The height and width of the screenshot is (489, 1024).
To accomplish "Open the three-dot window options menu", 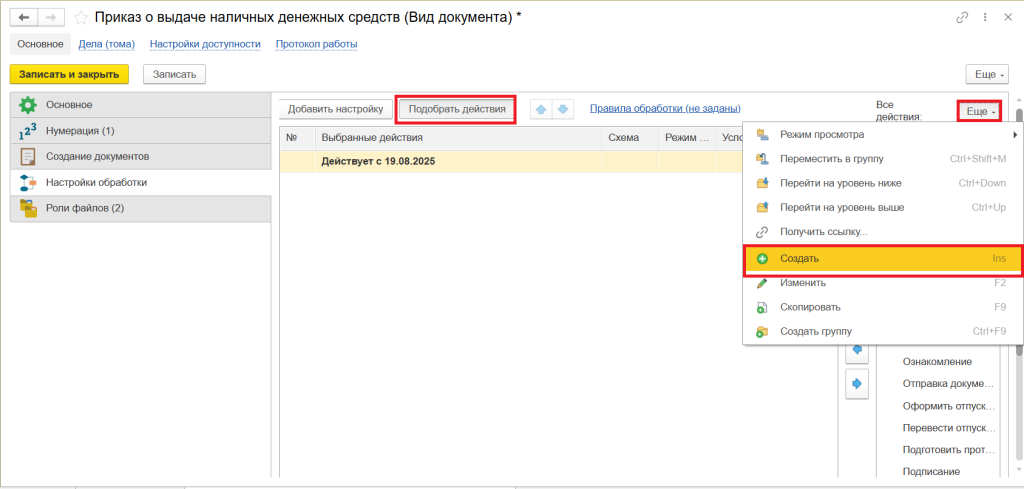I will [x=984, y=18].
